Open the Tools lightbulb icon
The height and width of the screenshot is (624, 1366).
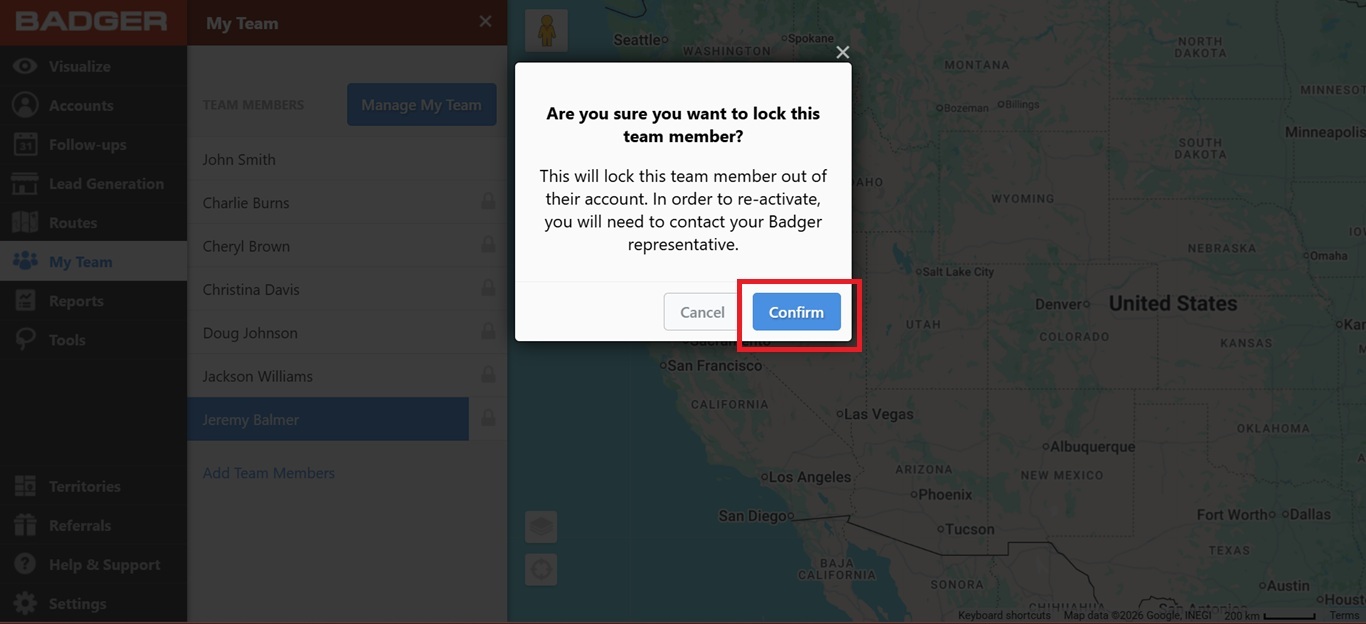tap(25, 340)
